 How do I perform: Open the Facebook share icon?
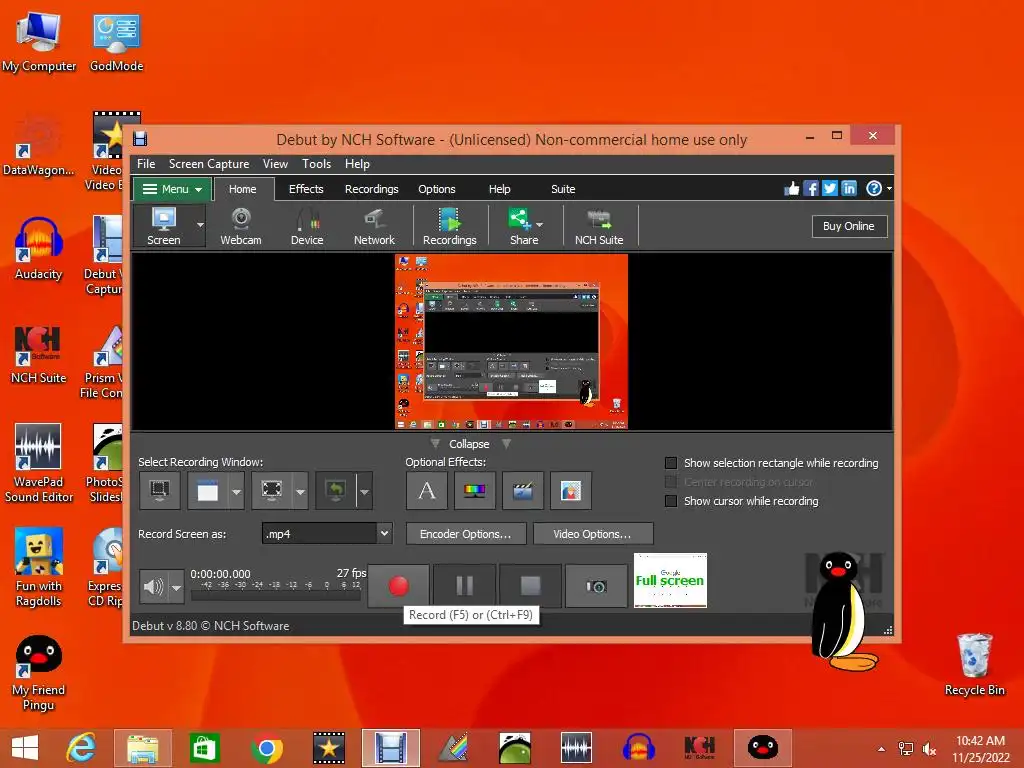click(x=810, y=189)
